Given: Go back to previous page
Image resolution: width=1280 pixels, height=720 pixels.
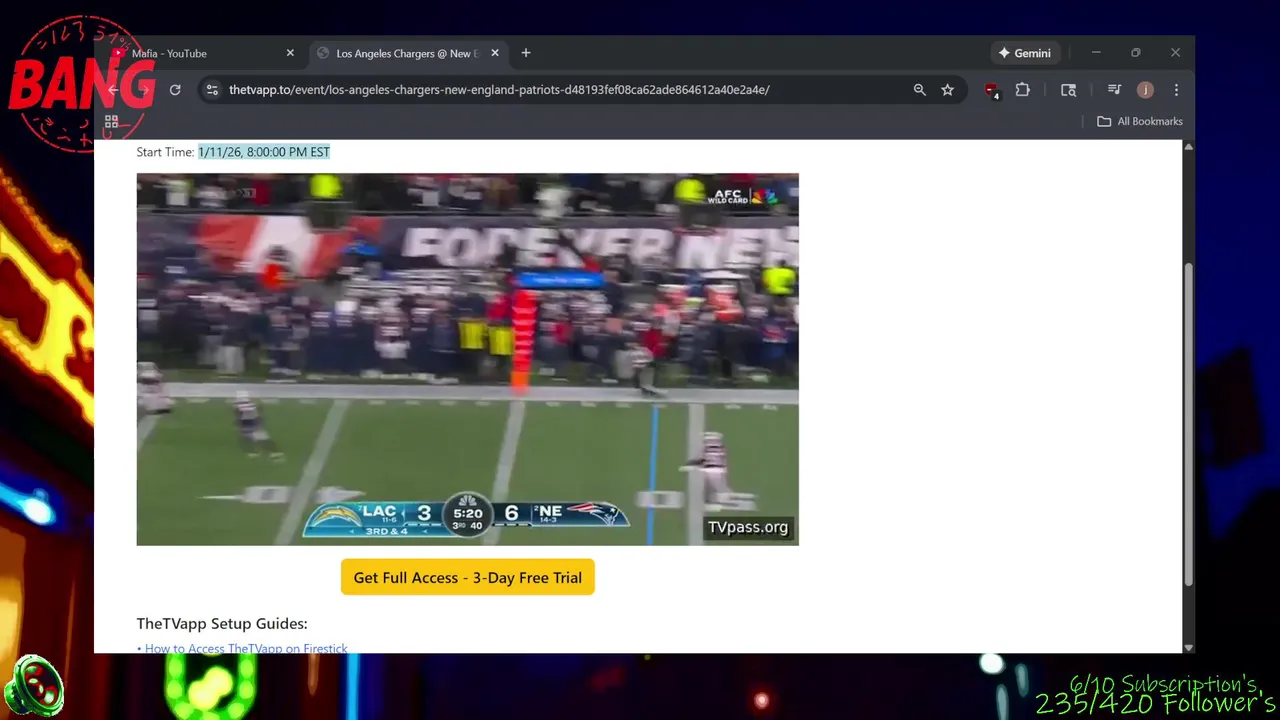Looking at the screenshot, I should tap(113, 90).
